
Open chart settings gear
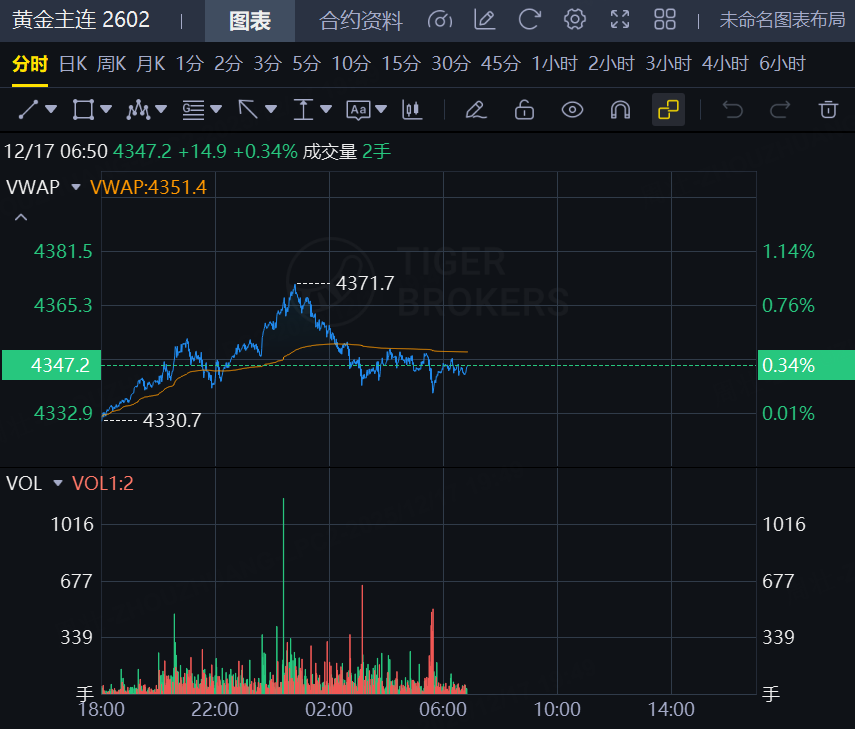tap(574, 20)
